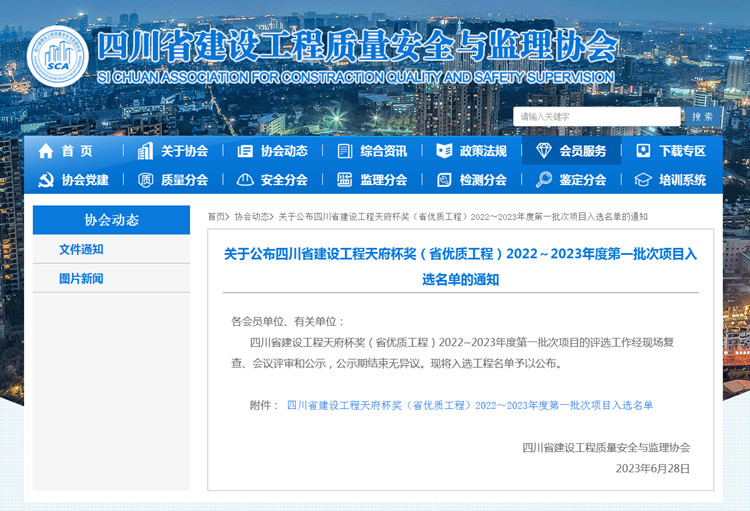Click the 培训系统 graduation cap icon
Viewport: 750px width, 511px height.
643,180
